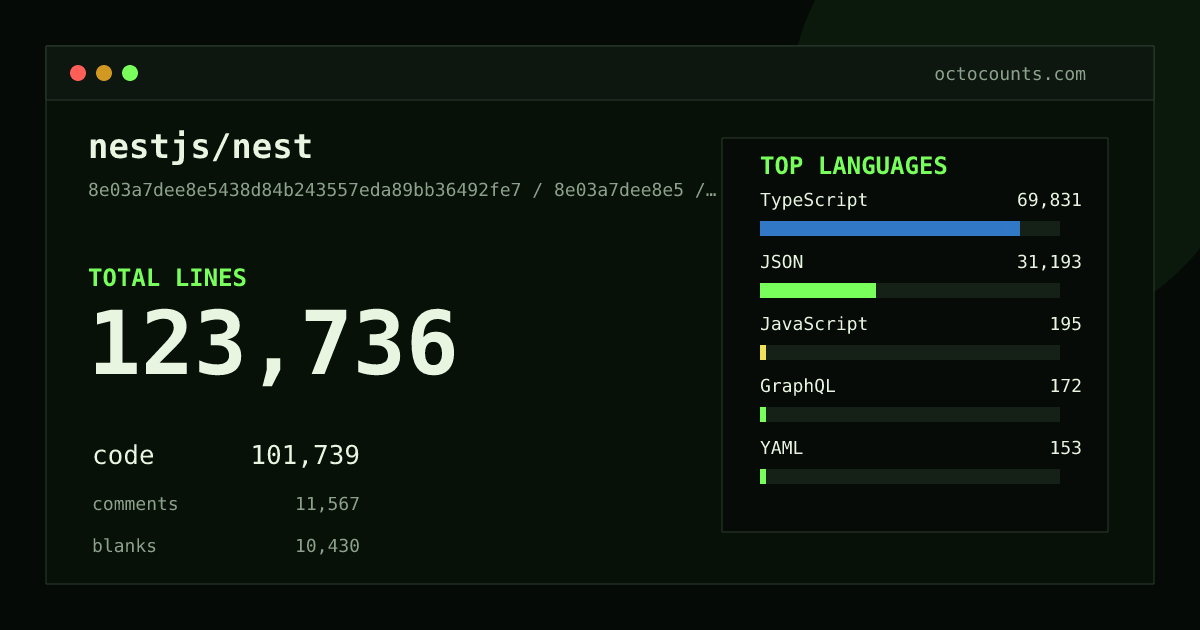Click the GraphQL language label

coord(797,386)
